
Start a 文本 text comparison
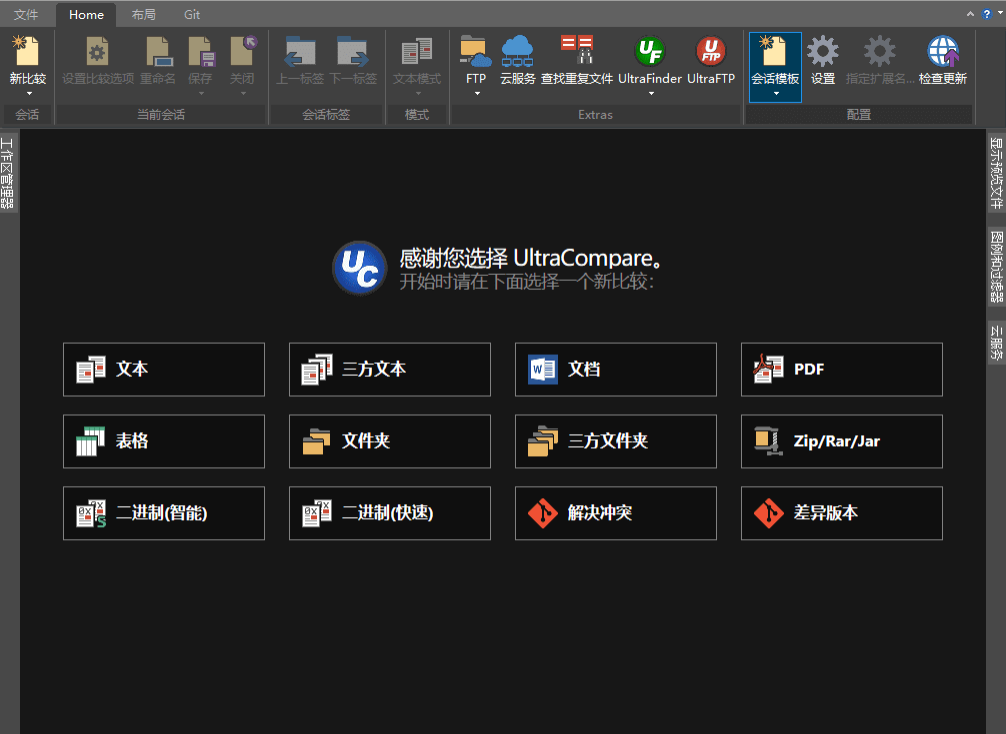pyautogui.click(x=164, y=370)
